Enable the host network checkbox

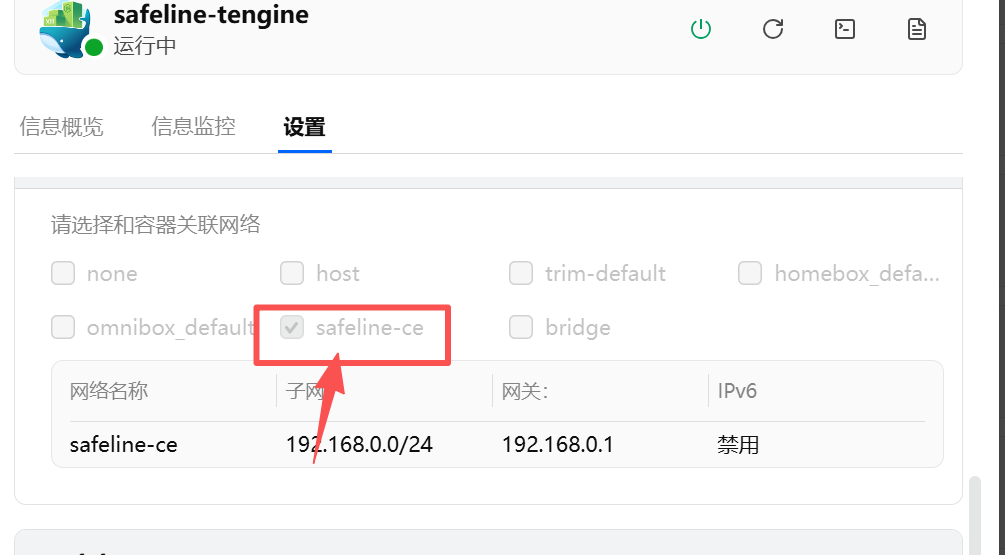(292, 273)
